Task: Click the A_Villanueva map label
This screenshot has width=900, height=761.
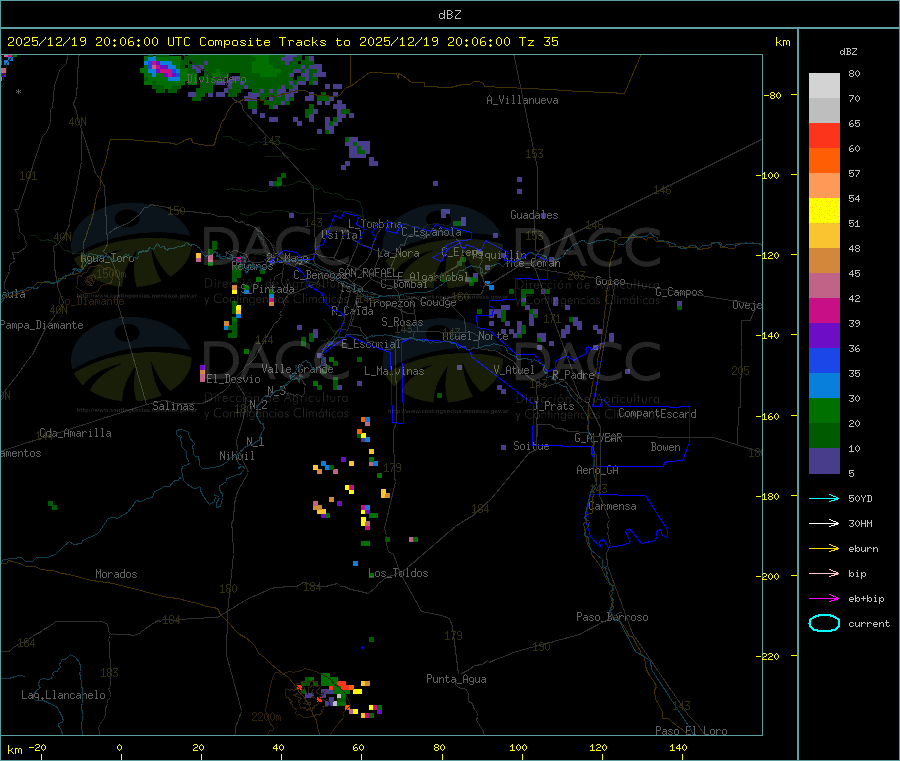Action: (x=522, y=100)
